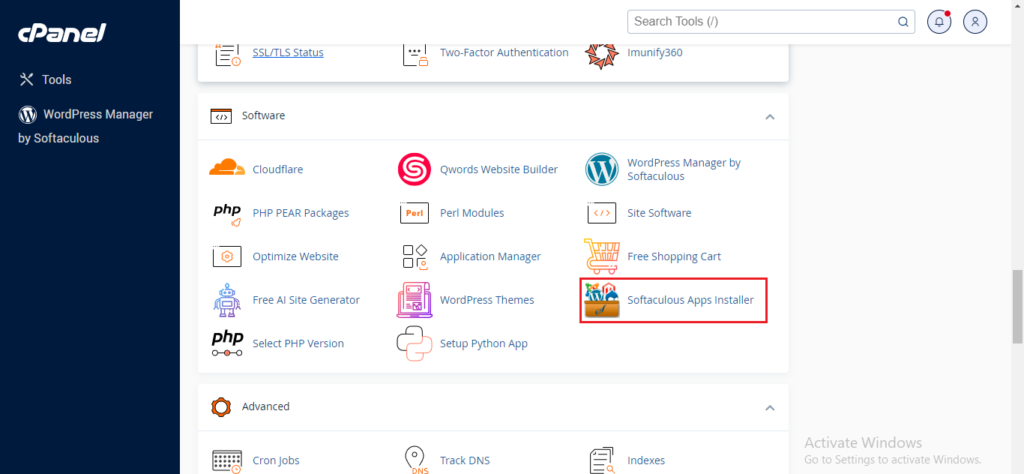Open the Select PHP Version link
The width and height of the screenshot is (1024, 474).
pos(298,343)
